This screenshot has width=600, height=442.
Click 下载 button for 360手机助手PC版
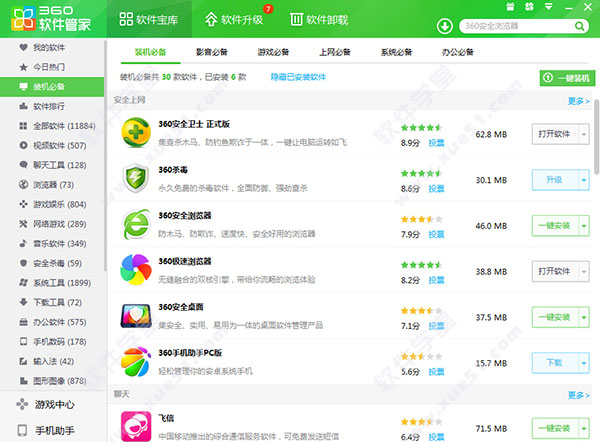click(x=555, y=363)
